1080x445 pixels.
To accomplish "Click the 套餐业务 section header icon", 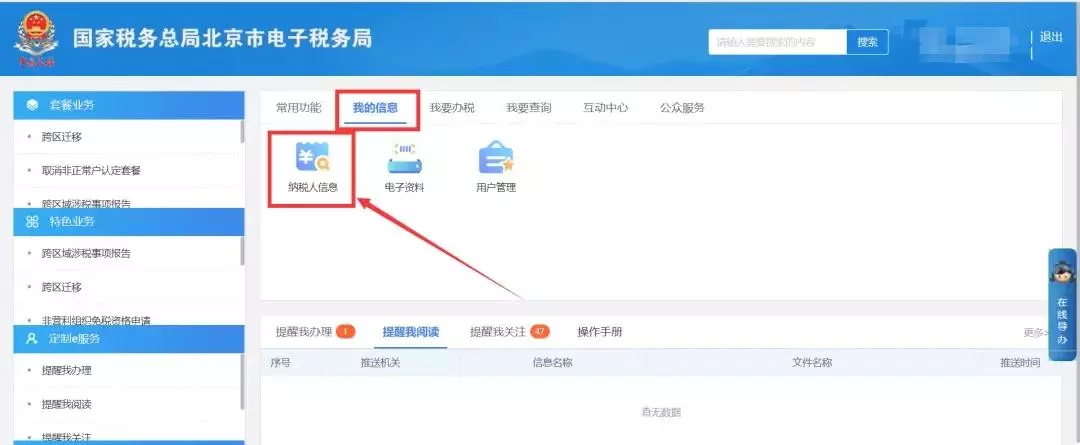I will point(32,105).
